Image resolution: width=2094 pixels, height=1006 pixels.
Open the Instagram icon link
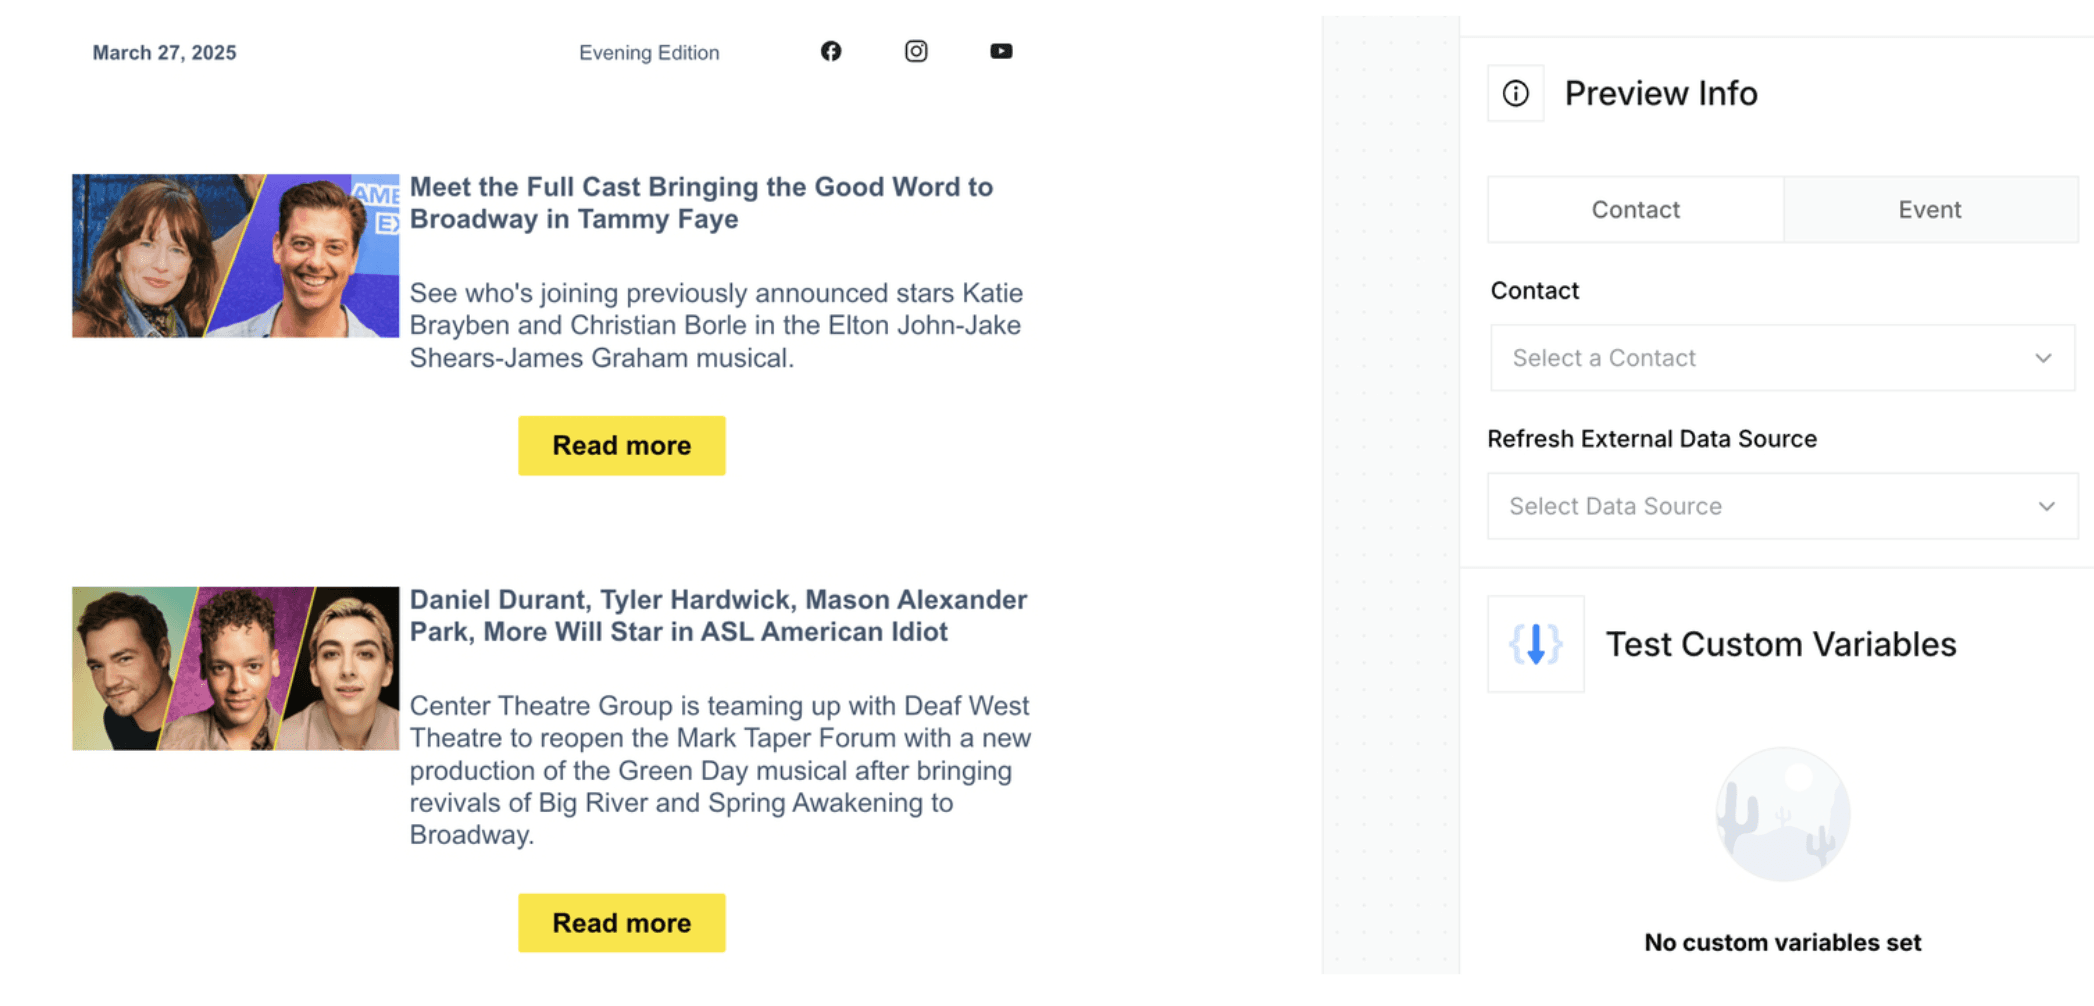pyautogui.click(x=916, y=51)
